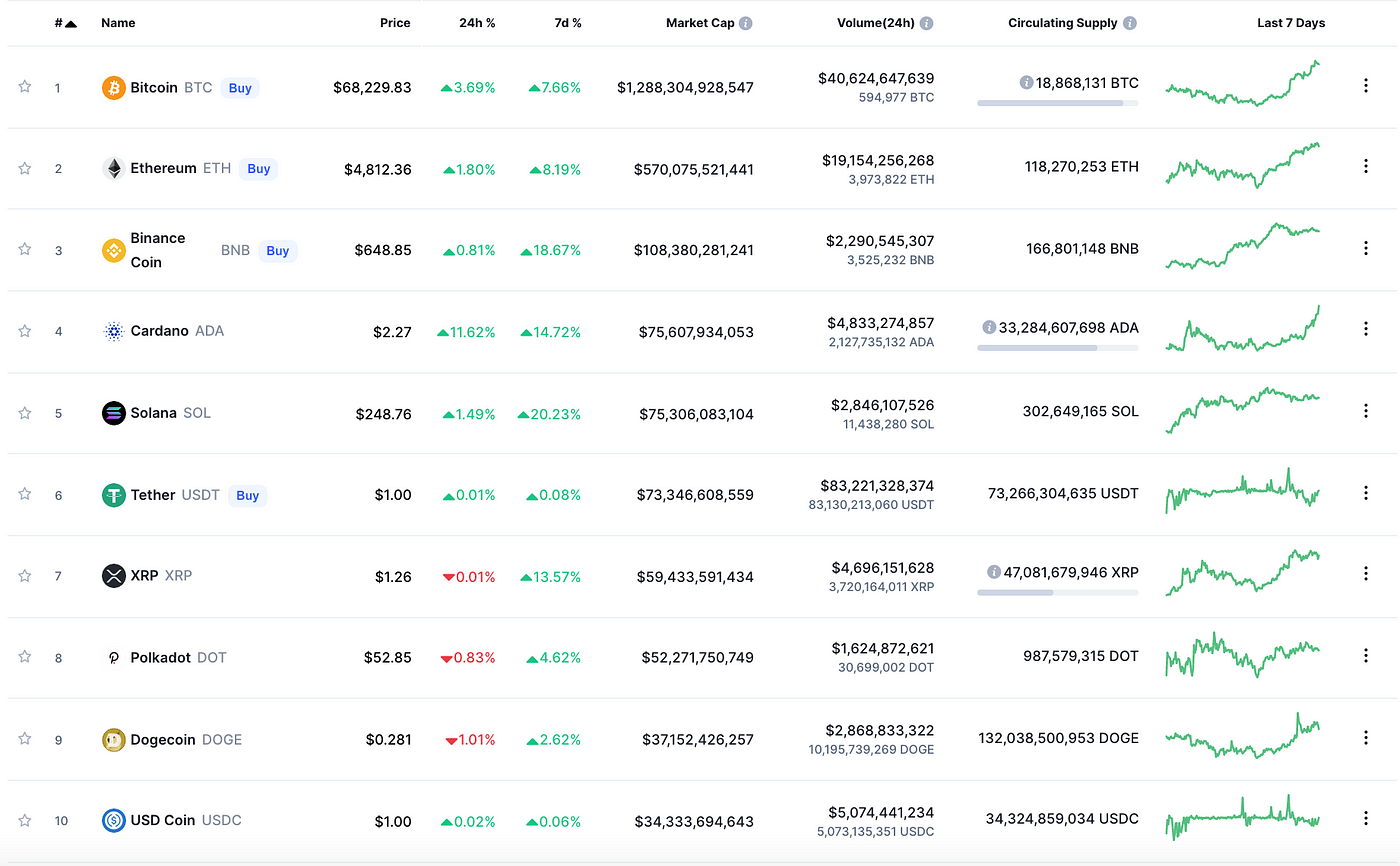Sort table by # rank column
This screenshot has height=866, width=1400.
tap(66, 23)
